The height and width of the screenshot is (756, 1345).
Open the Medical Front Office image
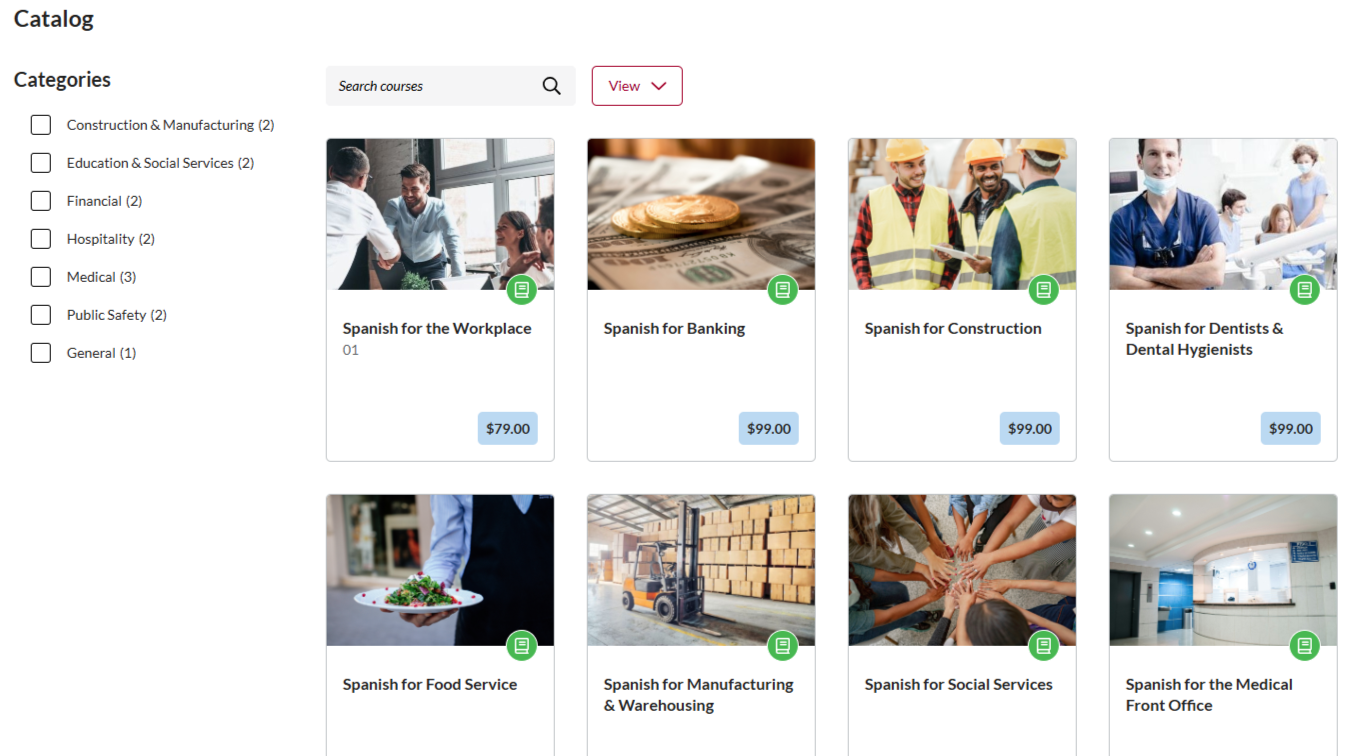[1223, 570]
